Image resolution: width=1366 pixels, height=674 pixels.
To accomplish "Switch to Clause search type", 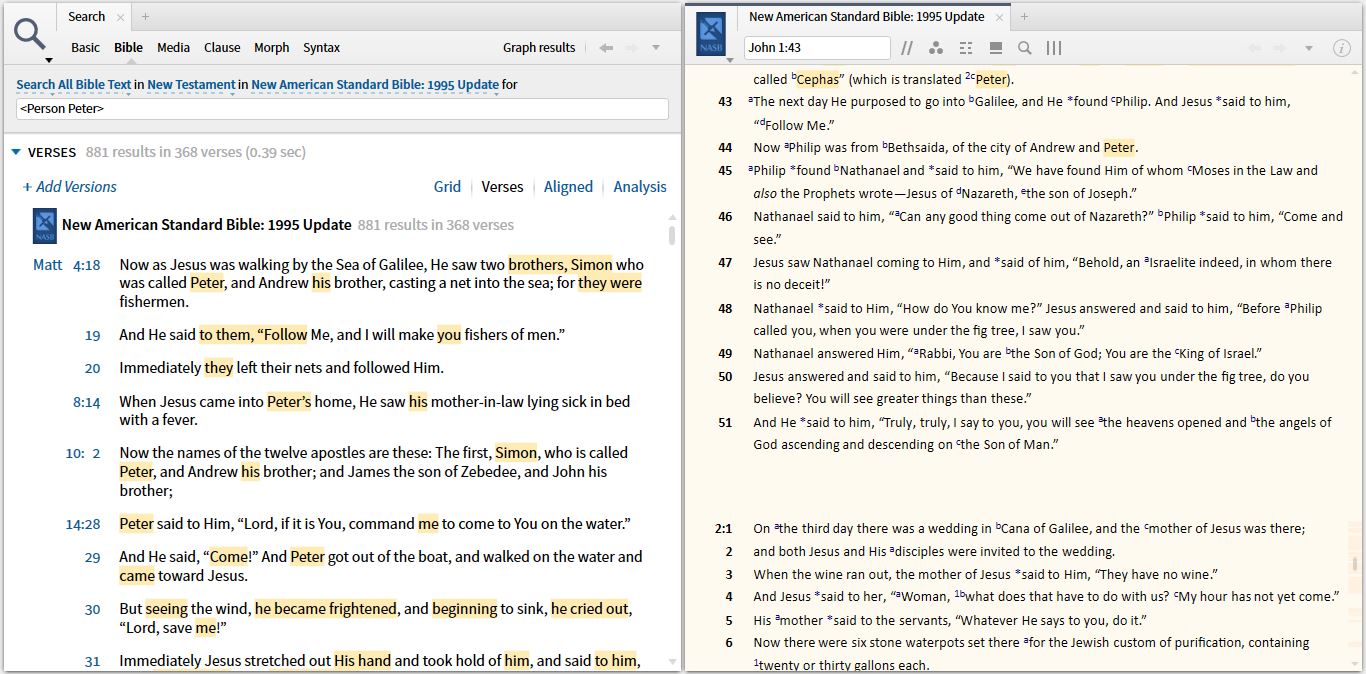I will 222,48.
